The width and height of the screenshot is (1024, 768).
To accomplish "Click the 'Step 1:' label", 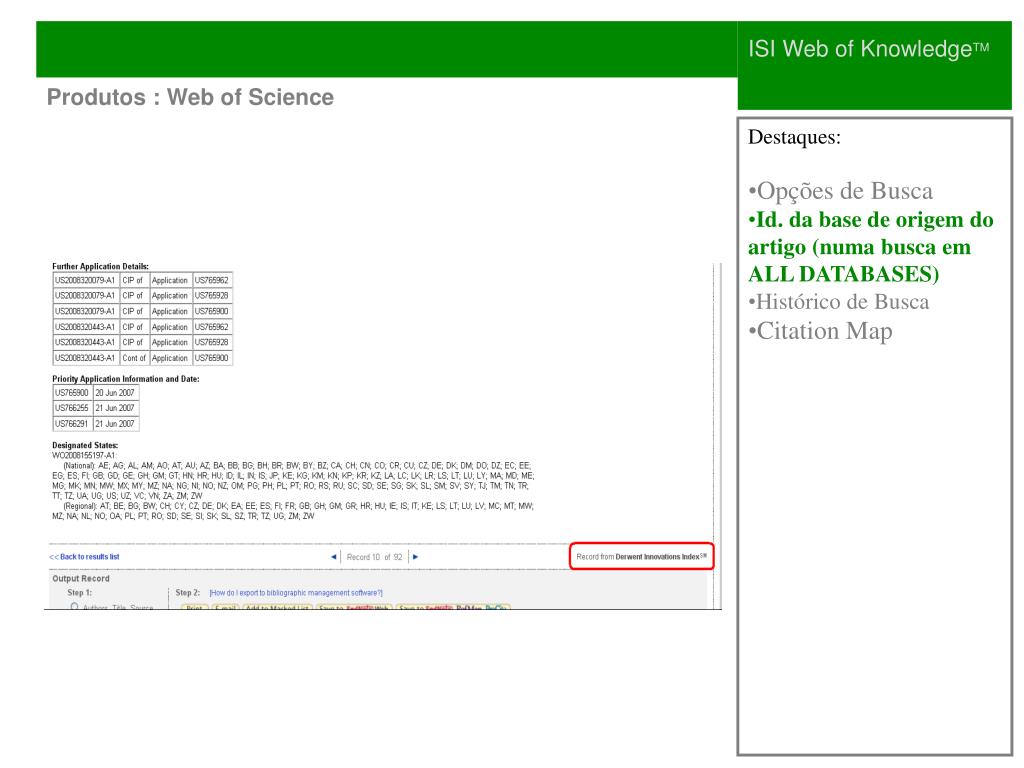I will pos(80,593).
